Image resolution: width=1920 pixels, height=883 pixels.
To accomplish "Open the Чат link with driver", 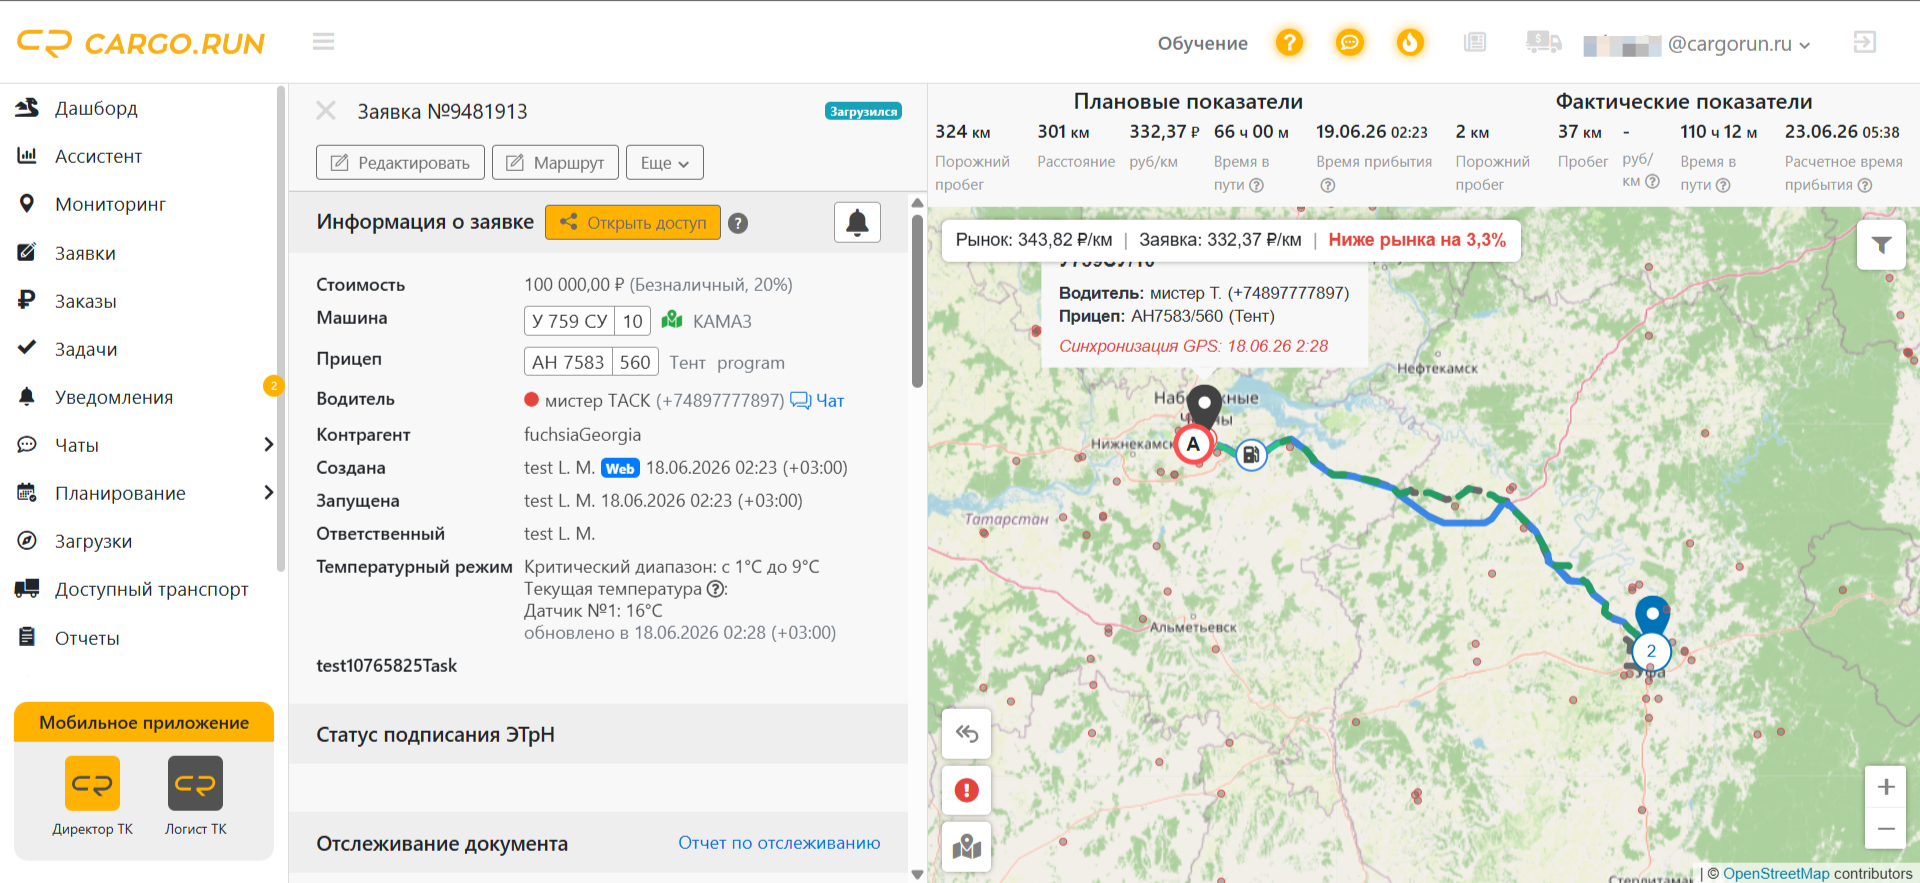I will pos(817,400).
